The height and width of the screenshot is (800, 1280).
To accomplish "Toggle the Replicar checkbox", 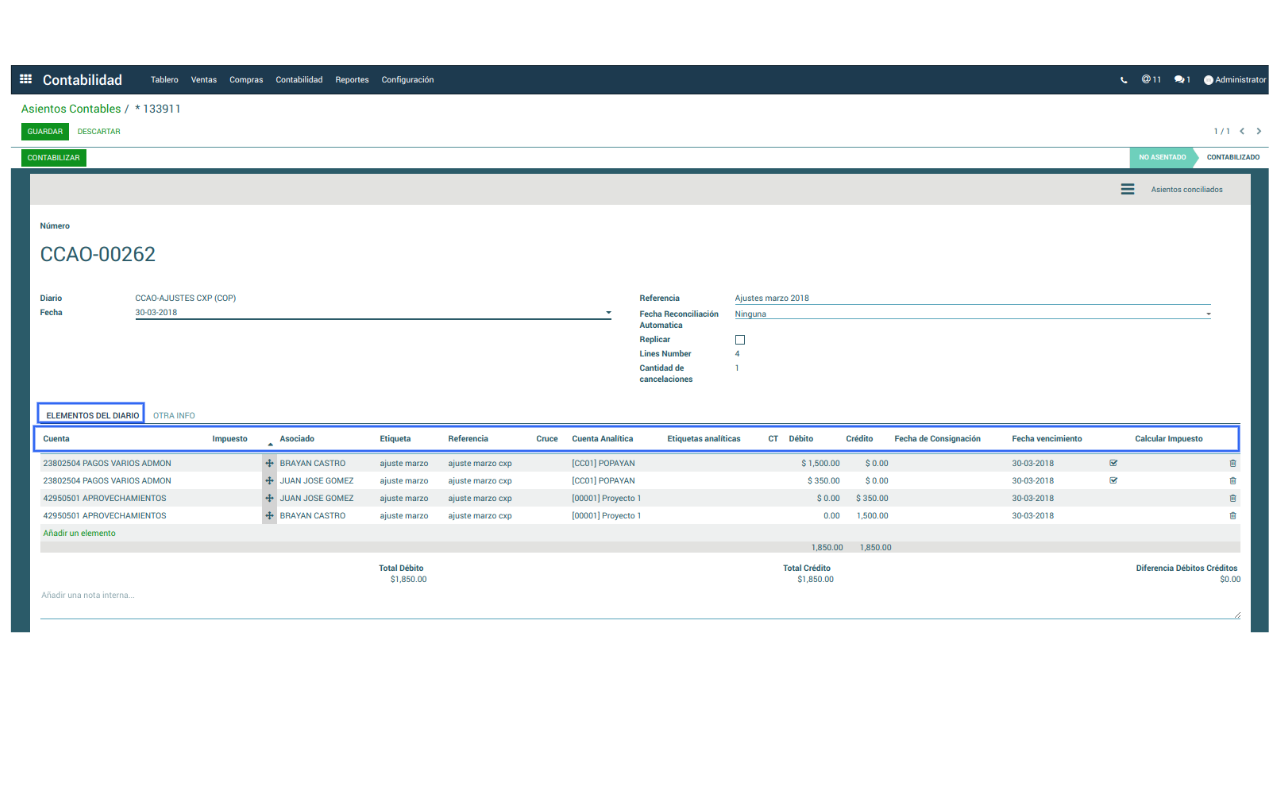I will tap(740, 340).
